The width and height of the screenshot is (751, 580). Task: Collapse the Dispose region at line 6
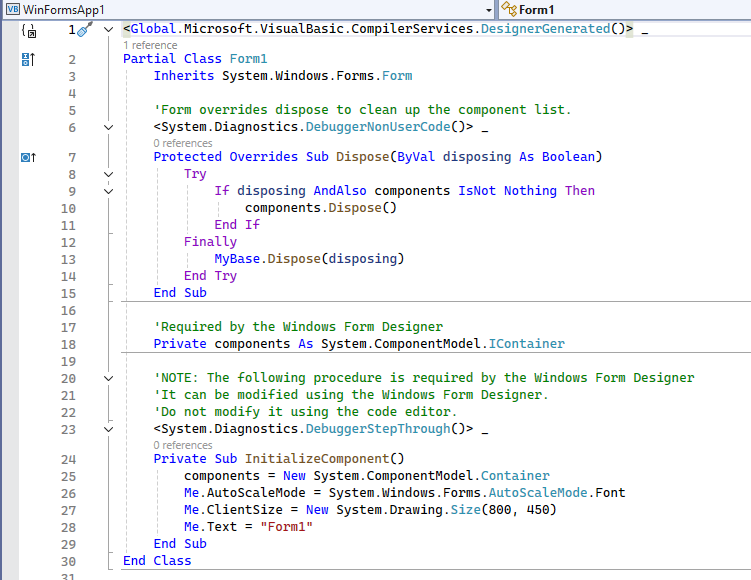[x=109, y=127]
